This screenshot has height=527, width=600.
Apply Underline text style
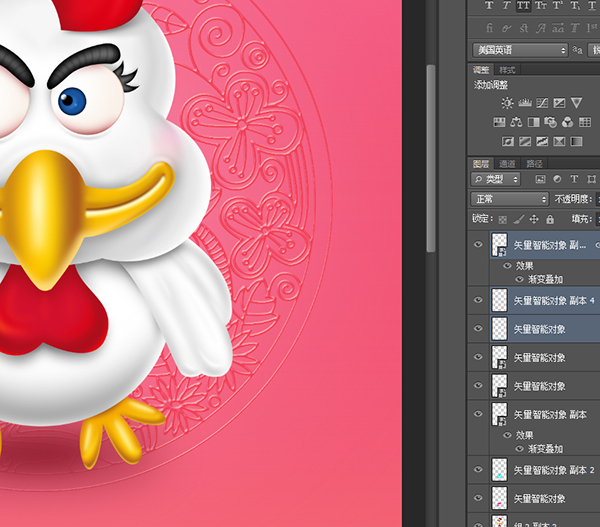[592, 5]
